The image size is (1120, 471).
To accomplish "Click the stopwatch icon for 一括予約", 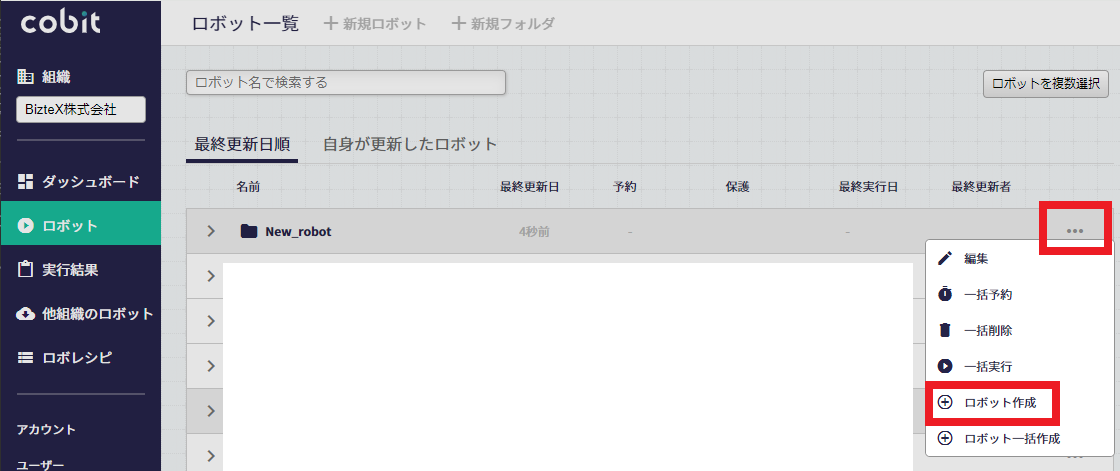I will click(945, 294).
